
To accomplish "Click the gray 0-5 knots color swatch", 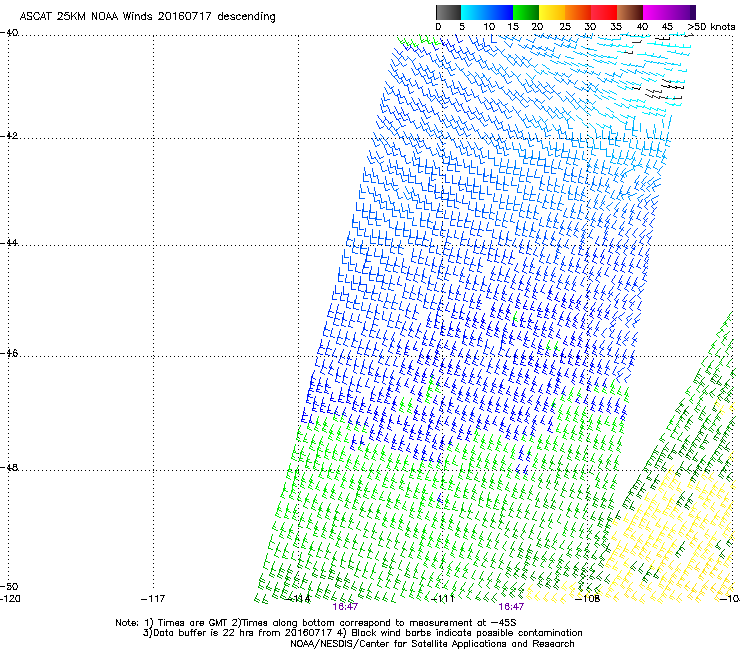I will [x=448, y=12].
